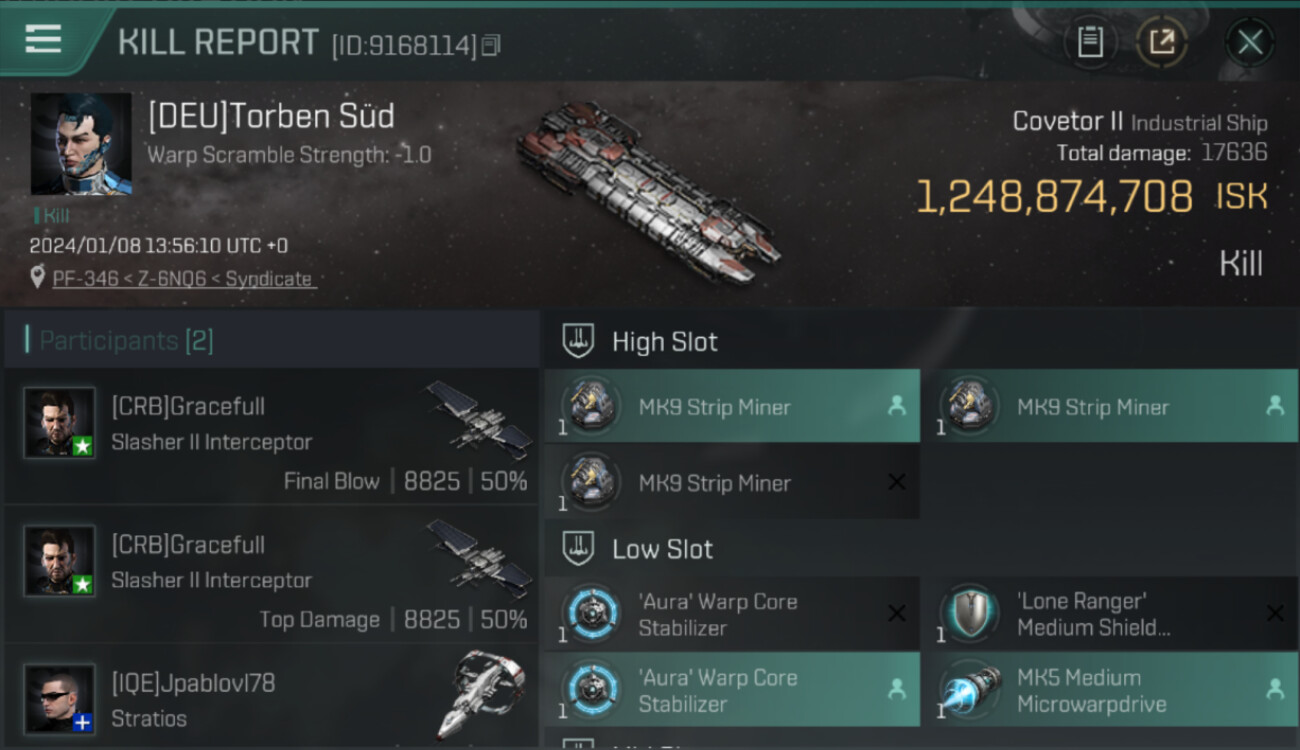Select the second highlighted MK9 Strip Miner
The image size is (1300, 750).
tap(1110, 406)
